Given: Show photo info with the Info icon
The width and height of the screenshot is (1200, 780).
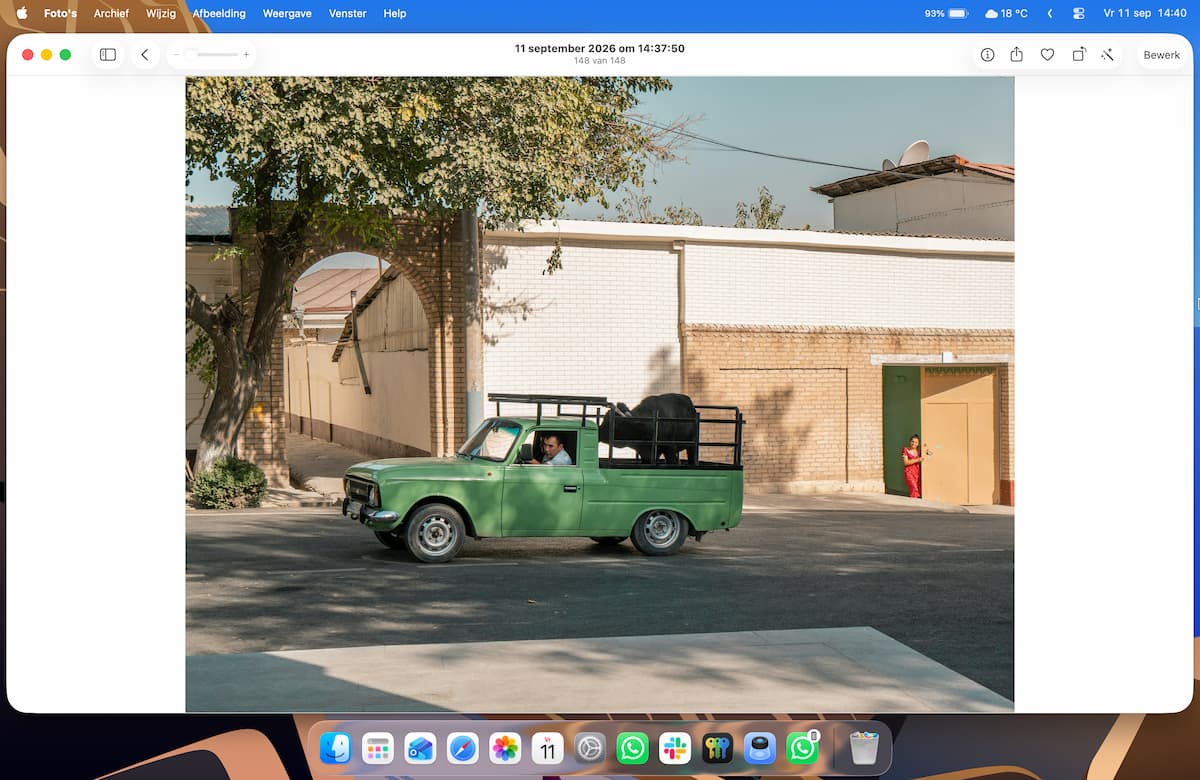Looking at the screenshot, I should (987, 55).
